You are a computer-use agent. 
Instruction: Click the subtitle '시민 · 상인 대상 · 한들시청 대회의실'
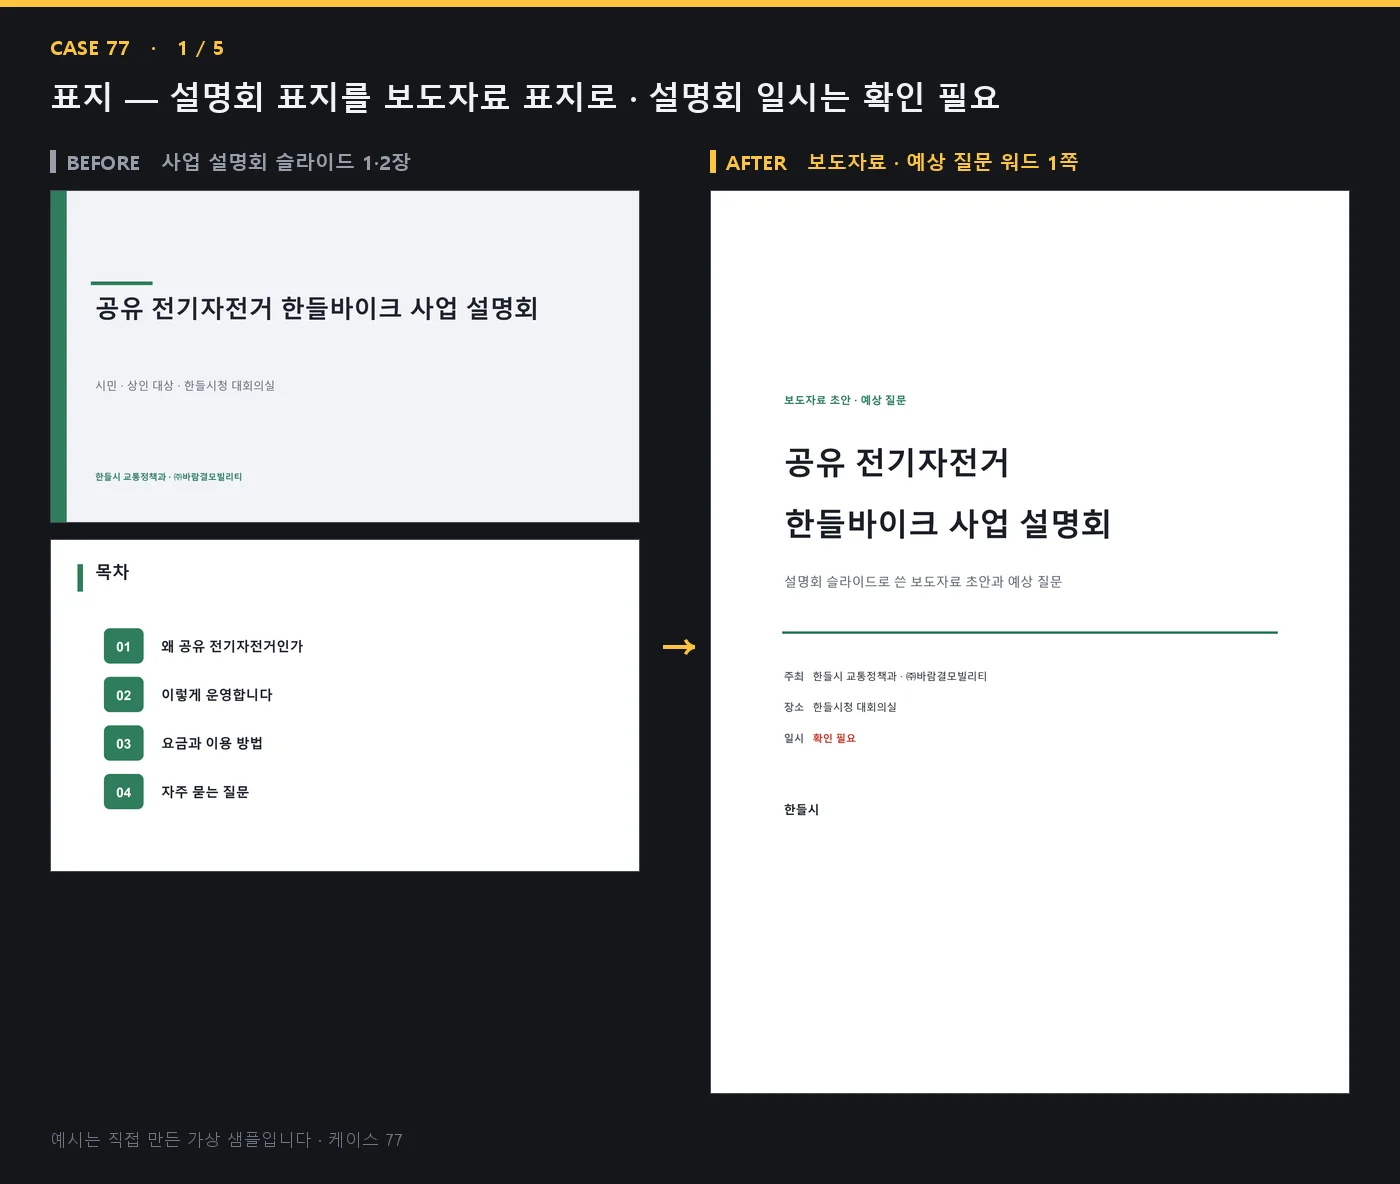click(185, 386)
